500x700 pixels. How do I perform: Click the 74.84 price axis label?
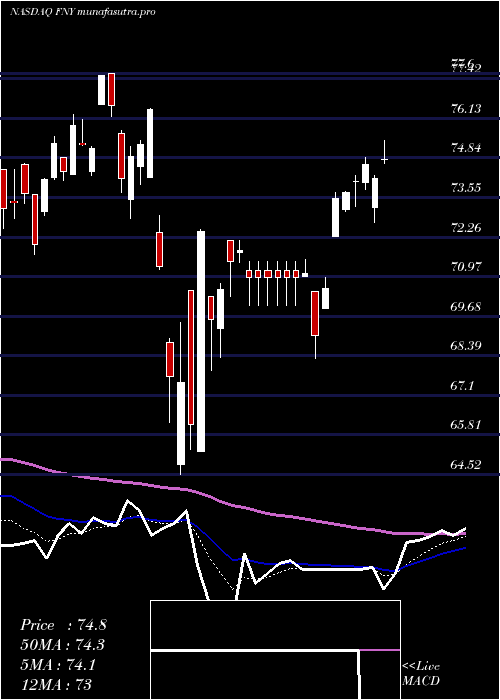coord(466,148)
